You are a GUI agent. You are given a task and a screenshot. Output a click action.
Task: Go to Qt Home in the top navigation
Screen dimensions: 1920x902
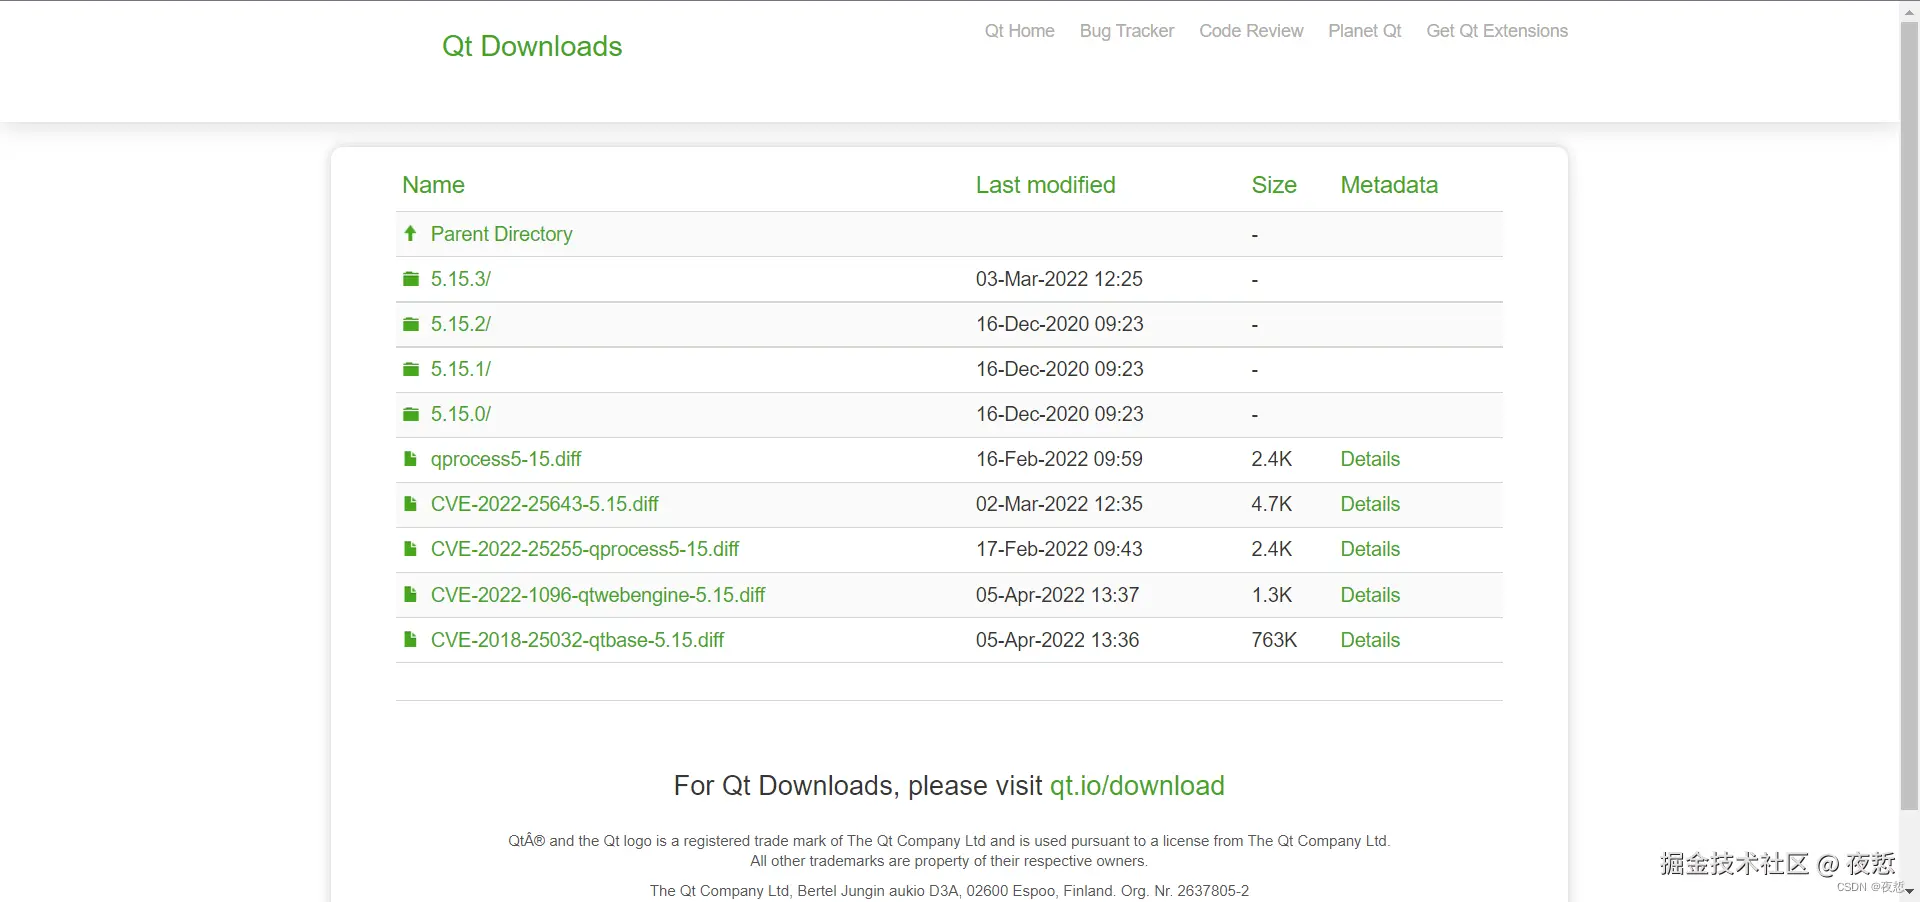pos(1019,31)
